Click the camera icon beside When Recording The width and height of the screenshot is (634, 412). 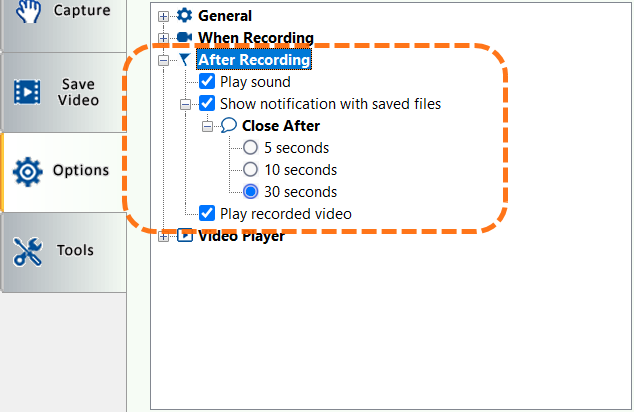click(184, 38)
